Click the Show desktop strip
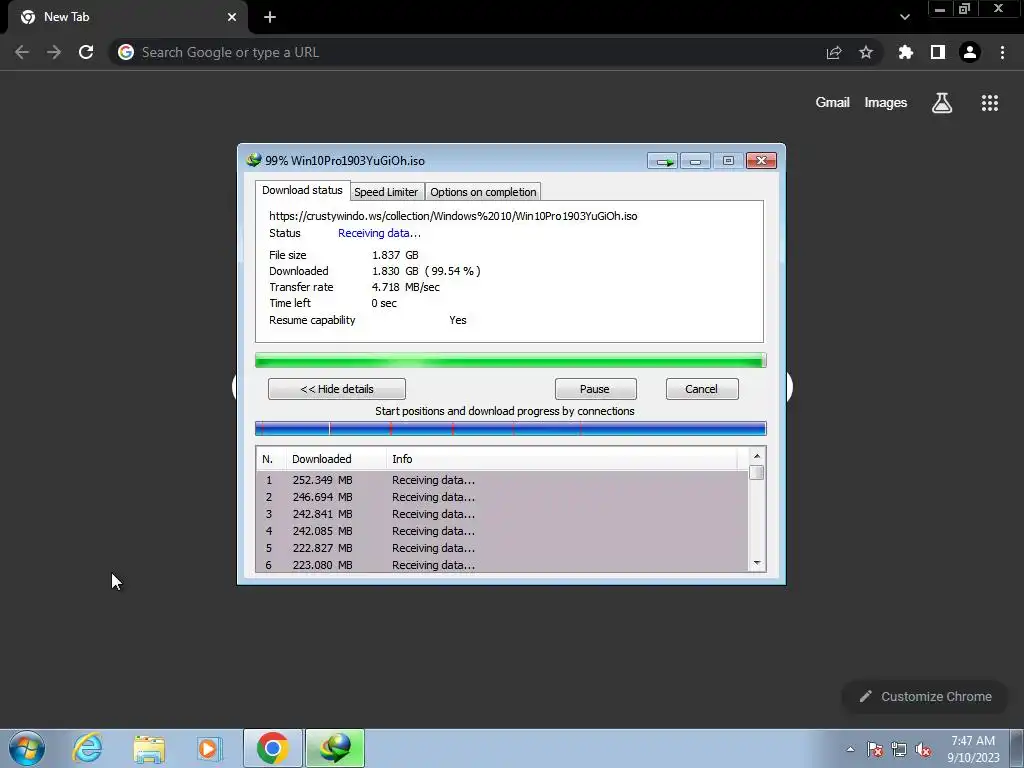This screenshot has height=768, width=1024. click(1017, 748)
